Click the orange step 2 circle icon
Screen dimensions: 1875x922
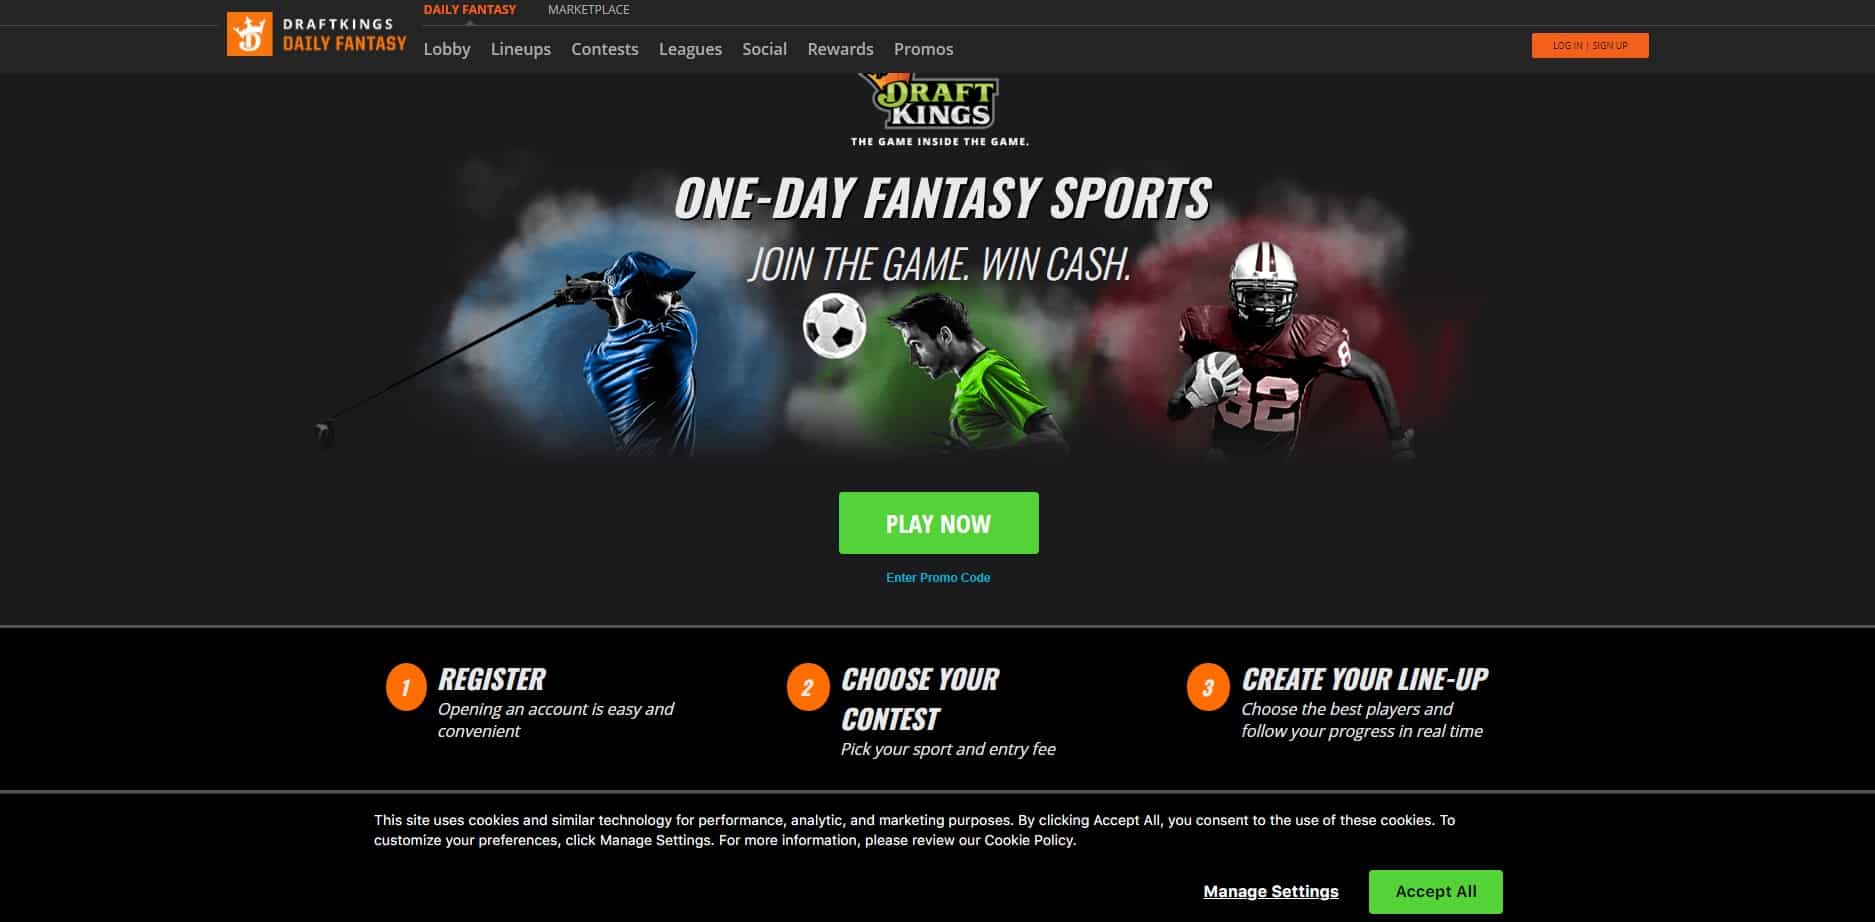pyautogui.click(x=807, y=687)
